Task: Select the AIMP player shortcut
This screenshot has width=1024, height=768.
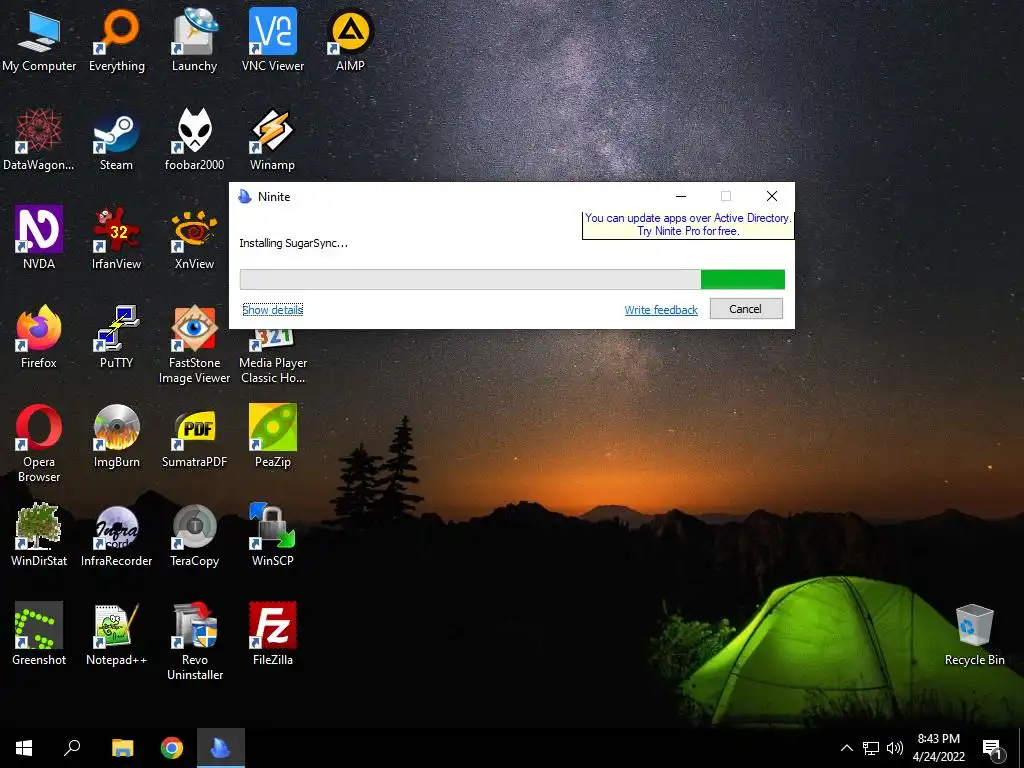Action: click(x=350, y=40)
